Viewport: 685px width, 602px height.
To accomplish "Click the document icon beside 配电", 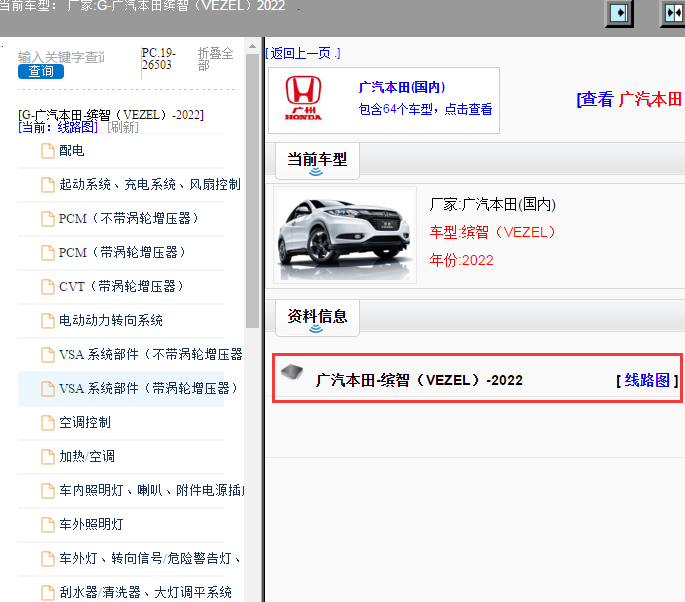I will point(48,151).
